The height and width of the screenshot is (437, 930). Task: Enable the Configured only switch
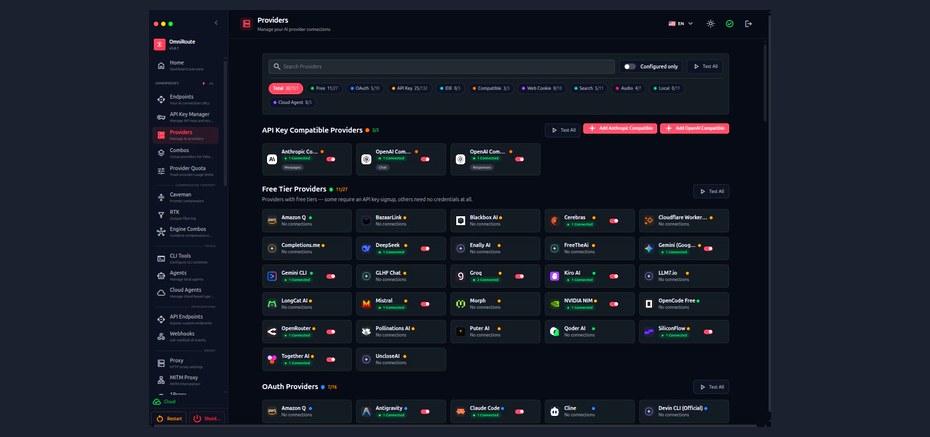tap(629, 66)
